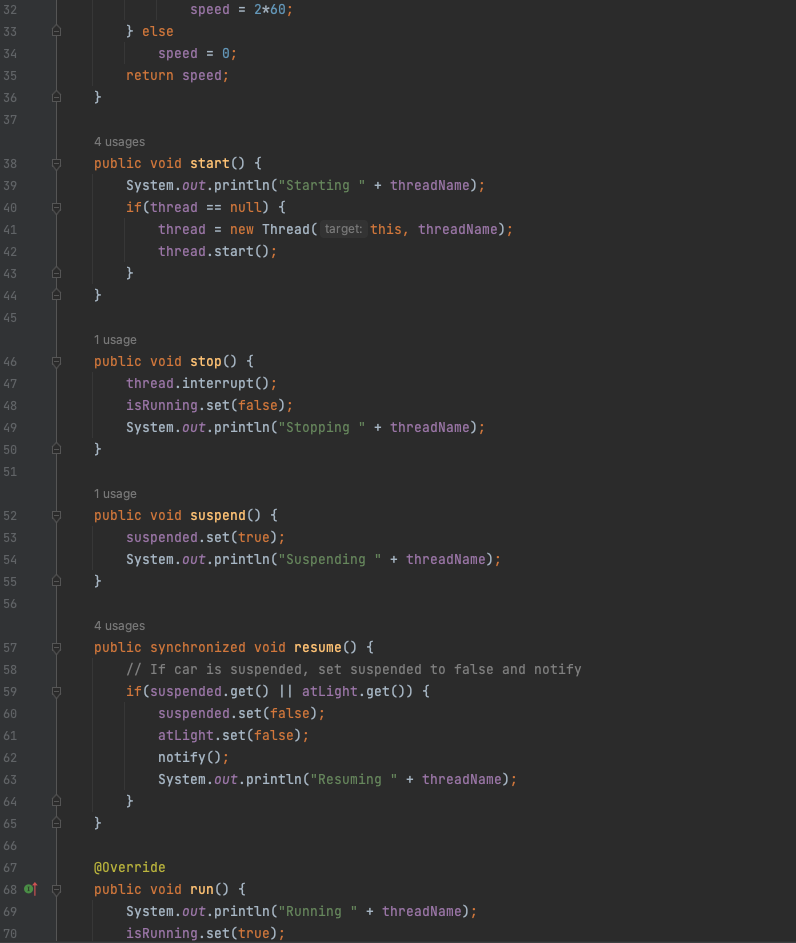The height and width of the screenshot is (943, 796).
Task: Click isRunning.set(true) statement
Action: click(206, 933)
